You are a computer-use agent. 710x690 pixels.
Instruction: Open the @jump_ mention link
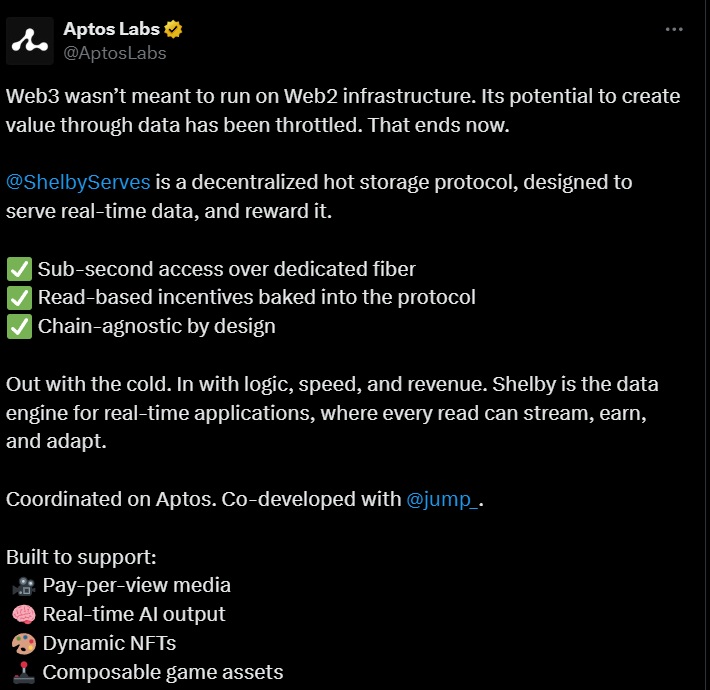(x=442, y=499)
